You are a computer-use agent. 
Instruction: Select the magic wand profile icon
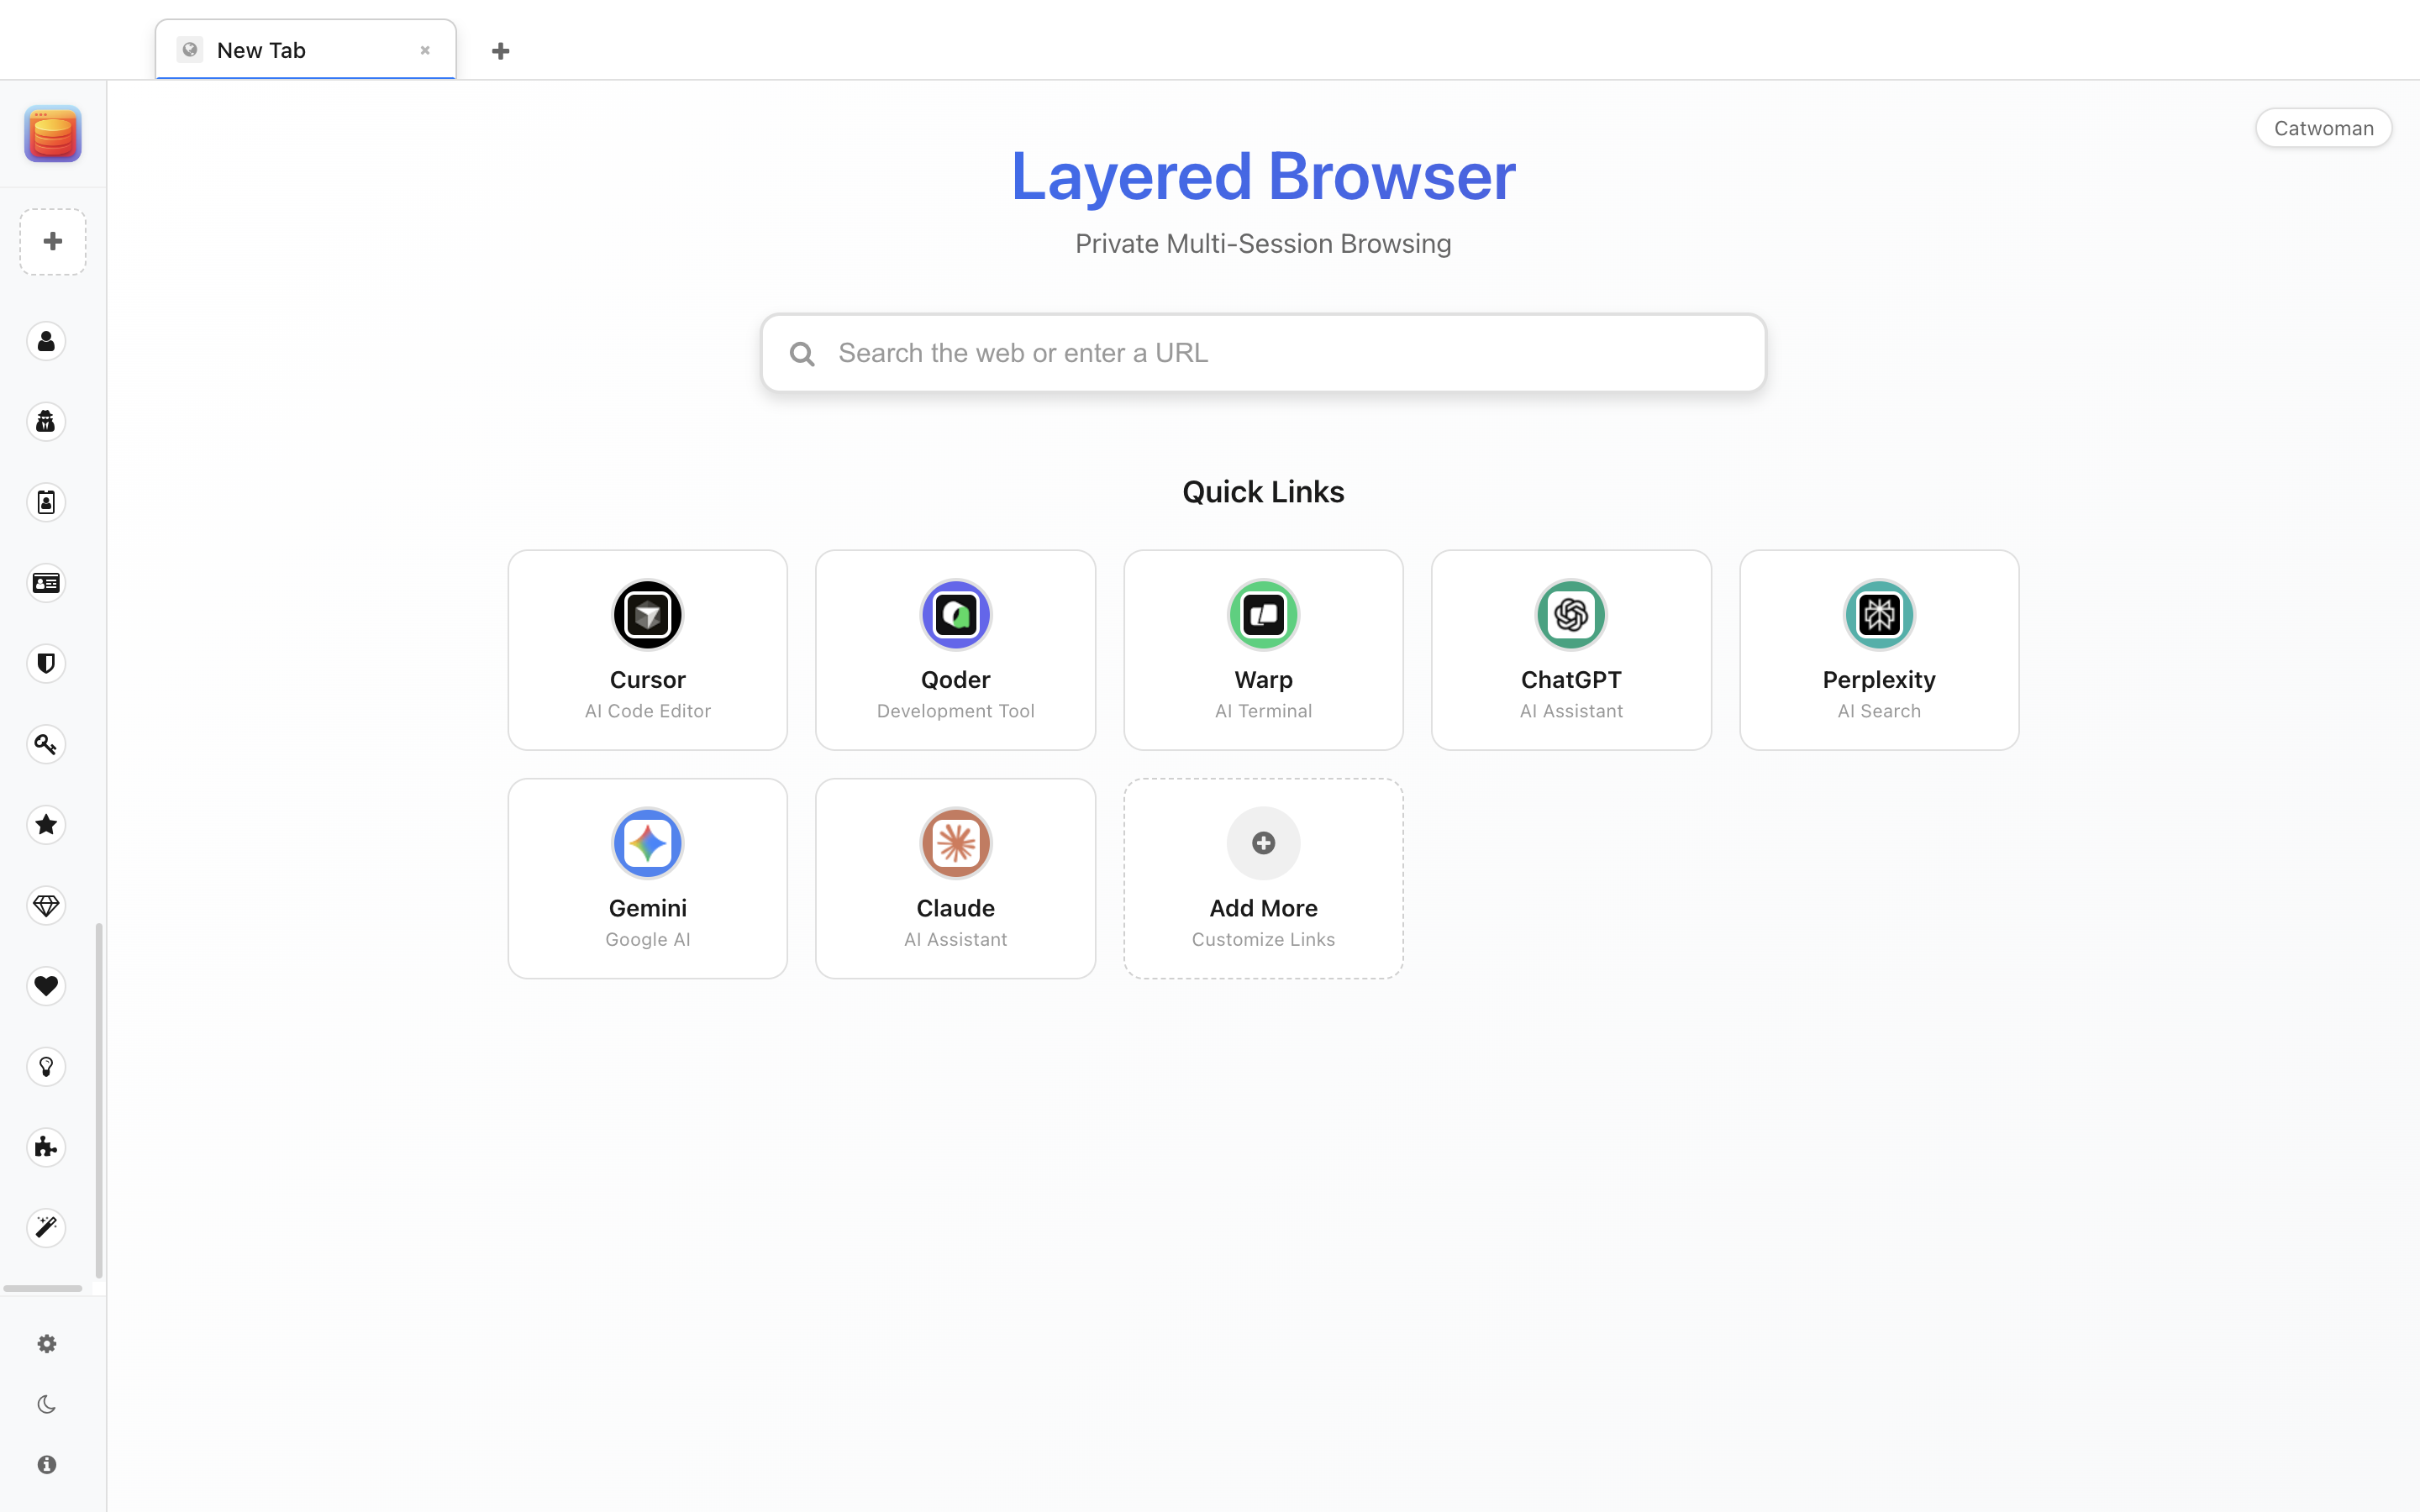[46, 1228]
